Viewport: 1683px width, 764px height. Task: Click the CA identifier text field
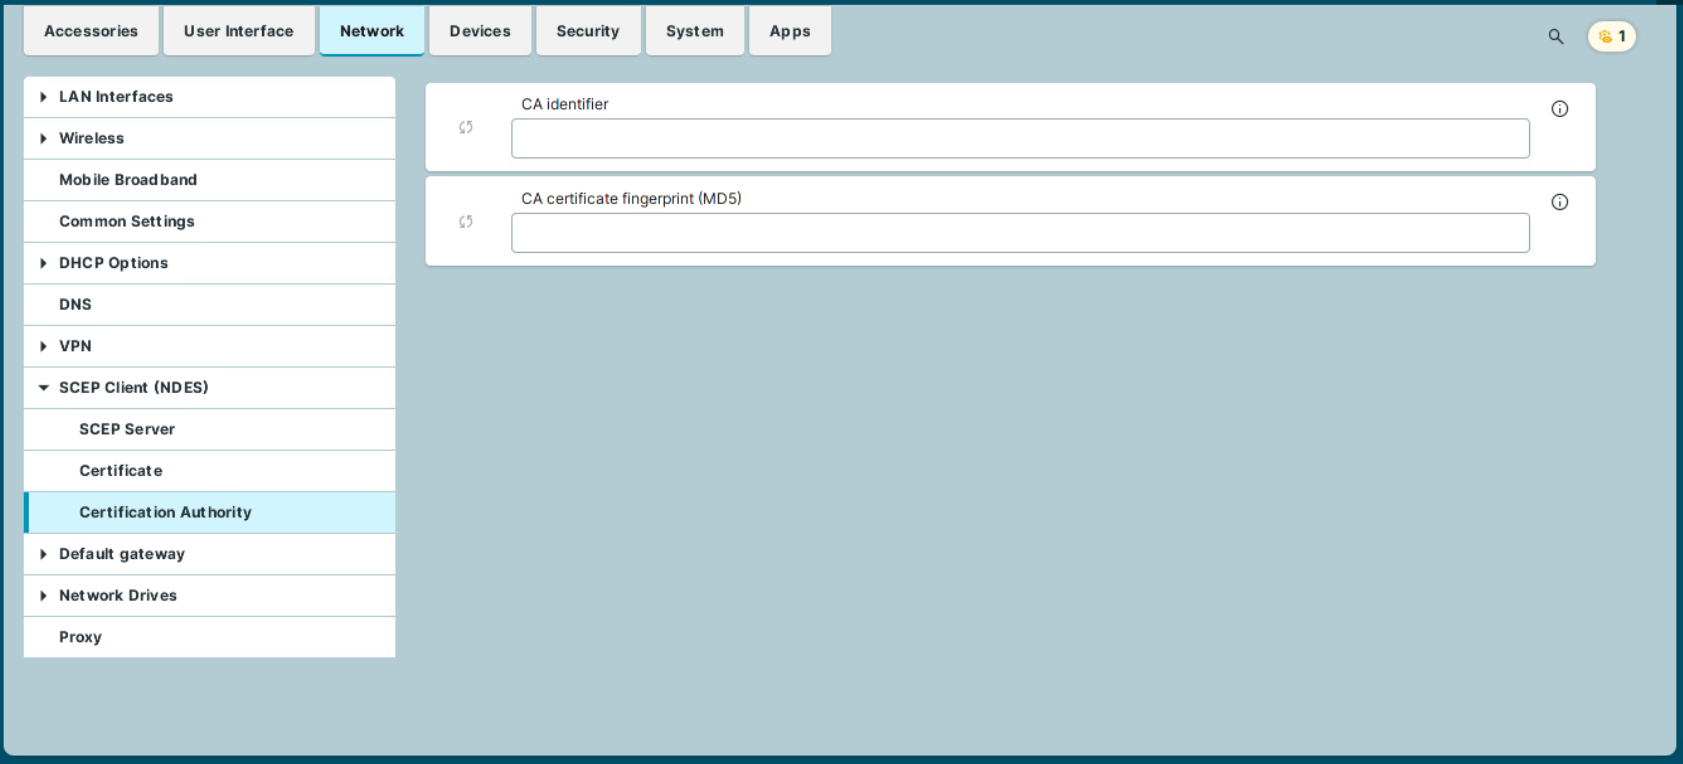1019,139
